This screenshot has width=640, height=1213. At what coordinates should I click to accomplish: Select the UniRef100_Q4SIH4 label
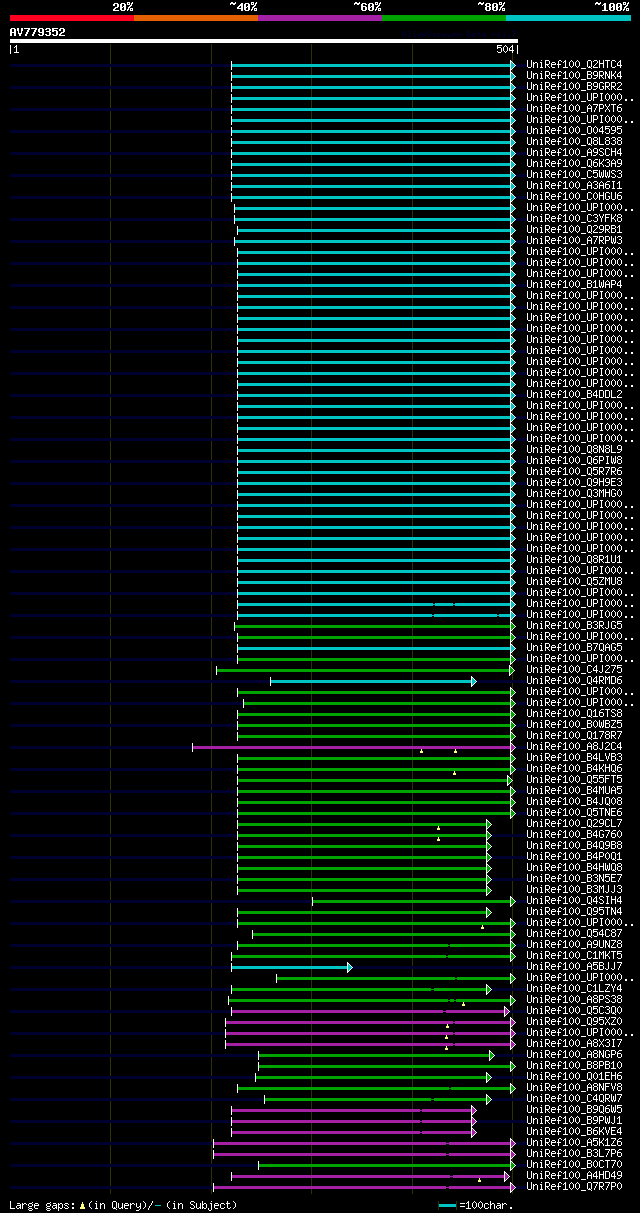pos(574,900)
